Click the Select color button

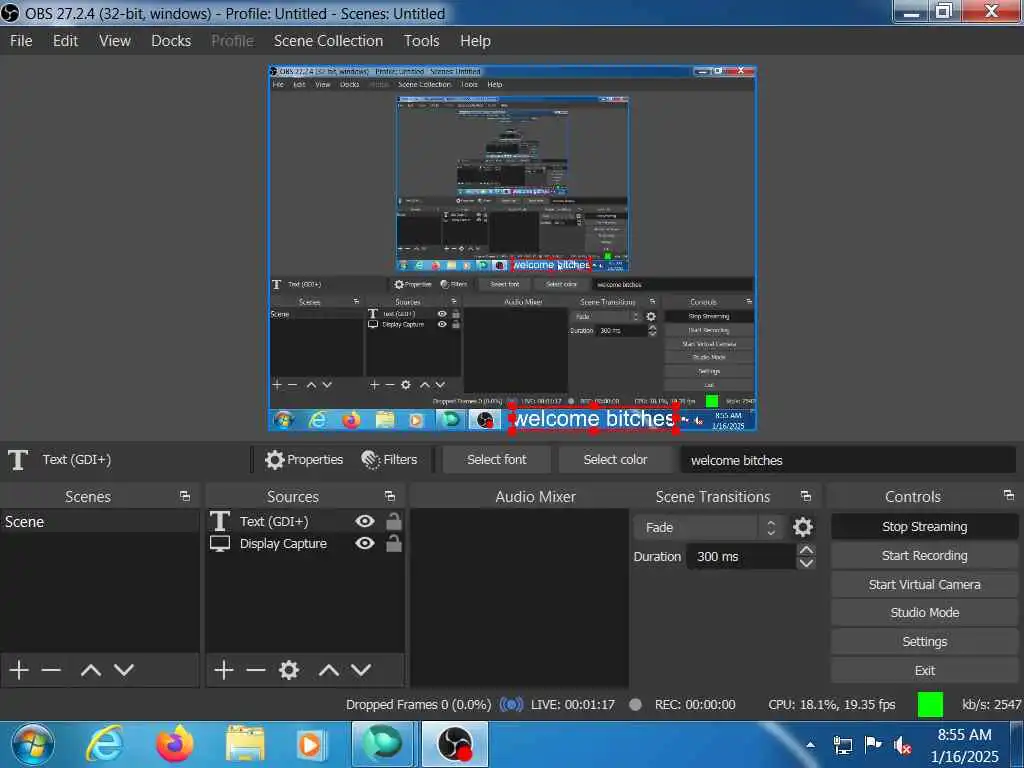click(x=615, y=460)
